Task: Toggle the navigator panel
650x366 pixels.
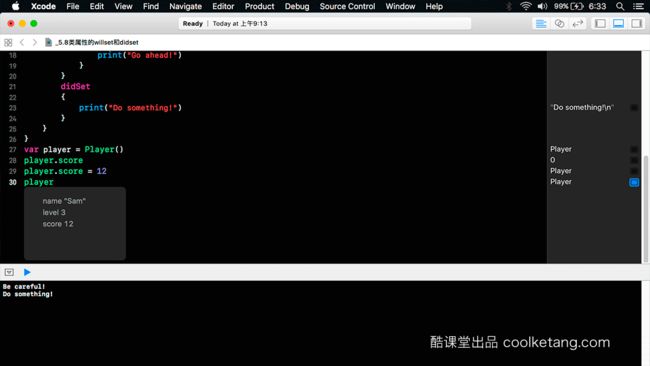Action: click(600, 24)
